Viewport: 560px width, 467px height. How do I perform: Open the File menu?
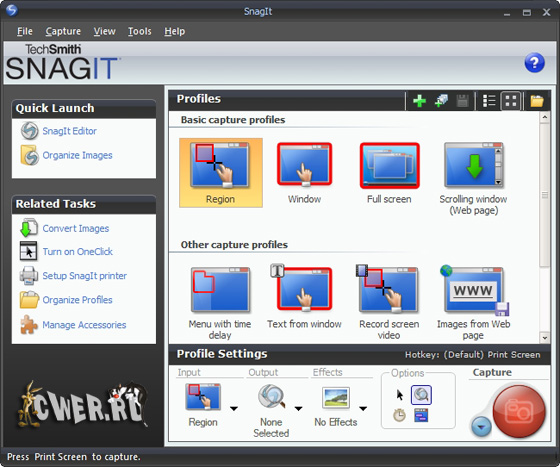coord(25,31)
